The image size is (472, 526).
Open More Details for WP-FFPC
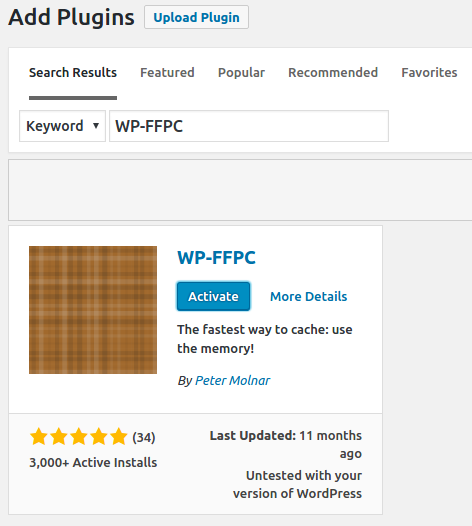[309, 297]
